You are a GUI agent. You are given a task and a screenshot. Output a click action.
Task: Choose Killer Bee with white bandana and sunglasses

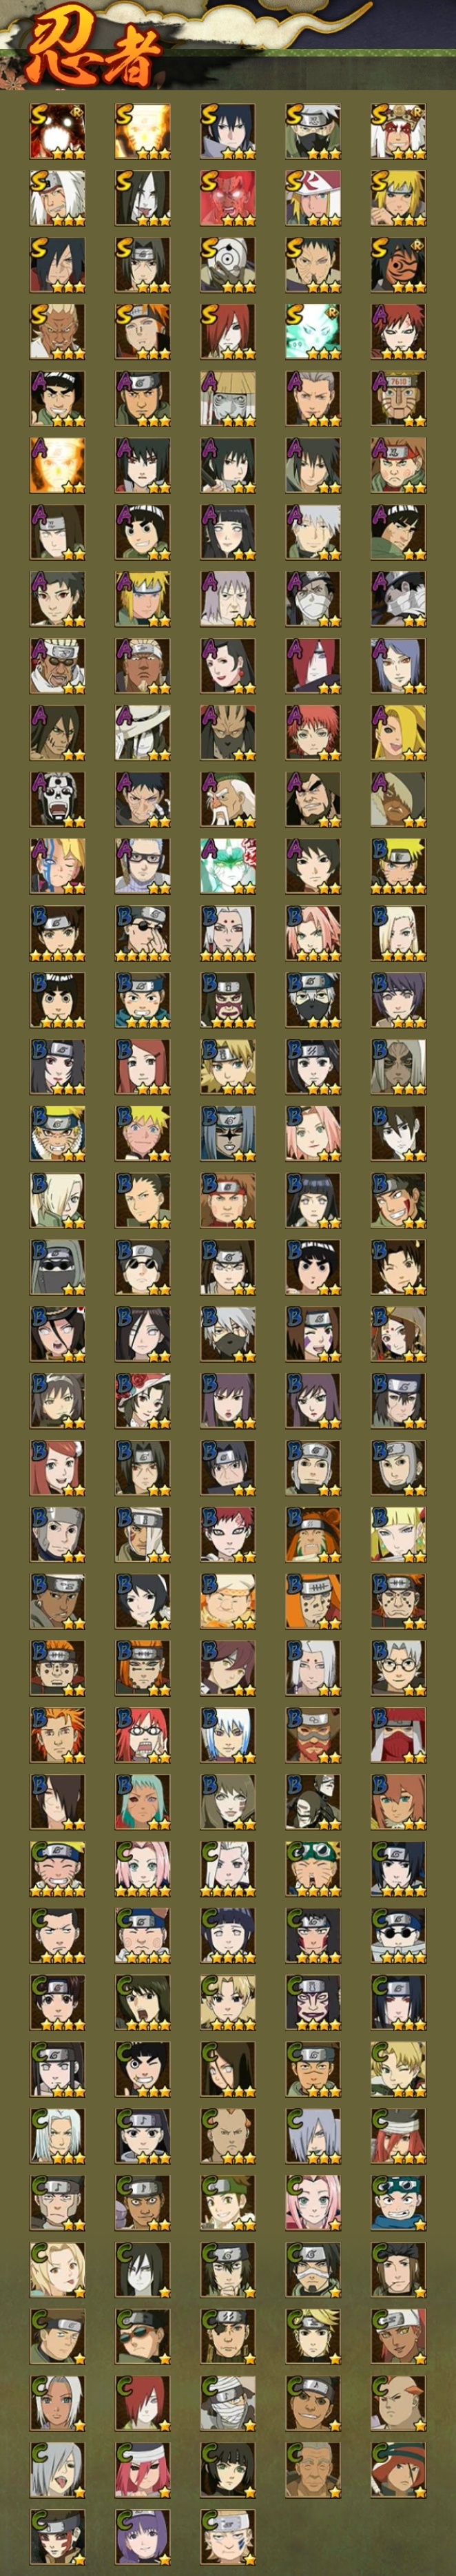57,665
